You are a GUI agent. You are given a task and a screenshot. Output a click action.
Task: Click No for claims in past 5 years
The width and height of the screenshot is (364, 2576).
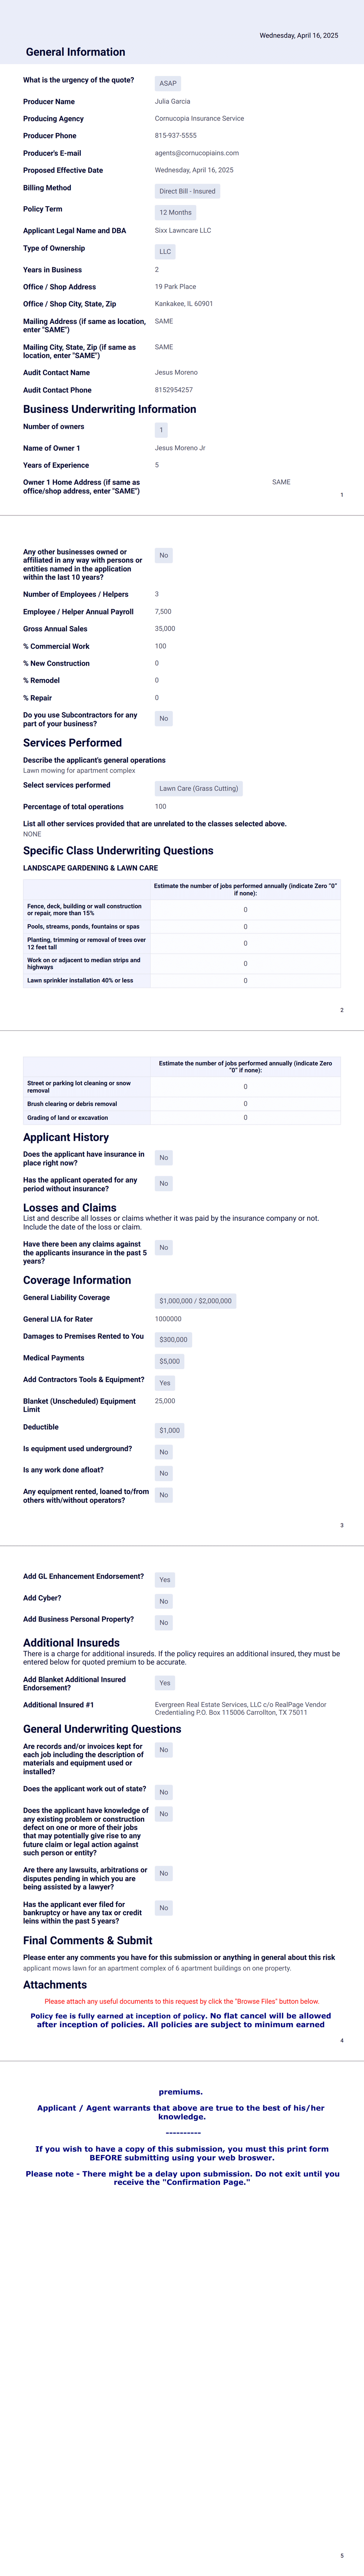pyautogui.click(x=164, y=1248)
